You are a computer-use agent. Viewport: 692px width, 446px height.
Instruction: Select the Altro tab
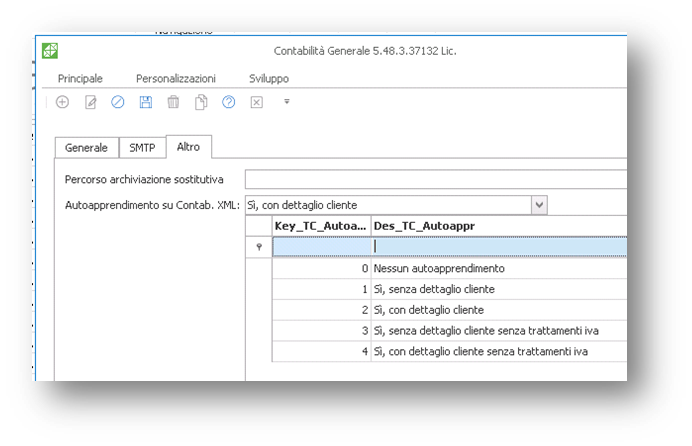[x=188, y=146]
